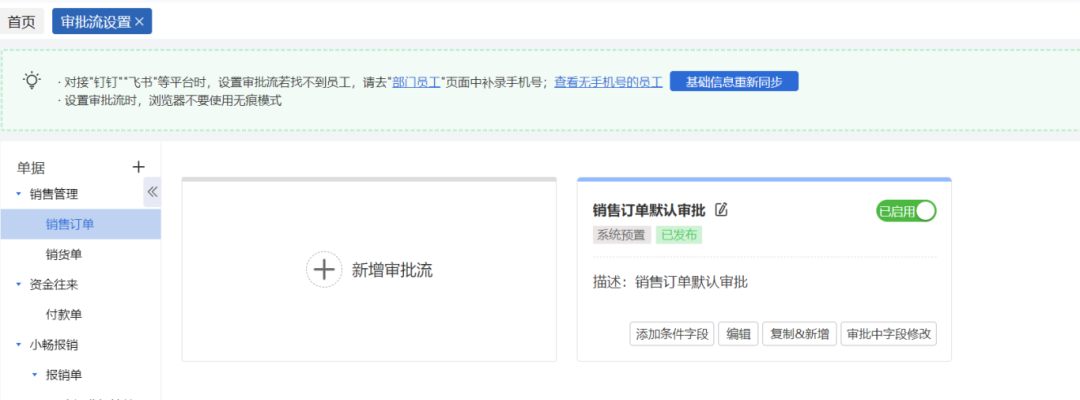Open the 部门员工 link
Screen dimensions: 1080x400
tap(418, 82)
